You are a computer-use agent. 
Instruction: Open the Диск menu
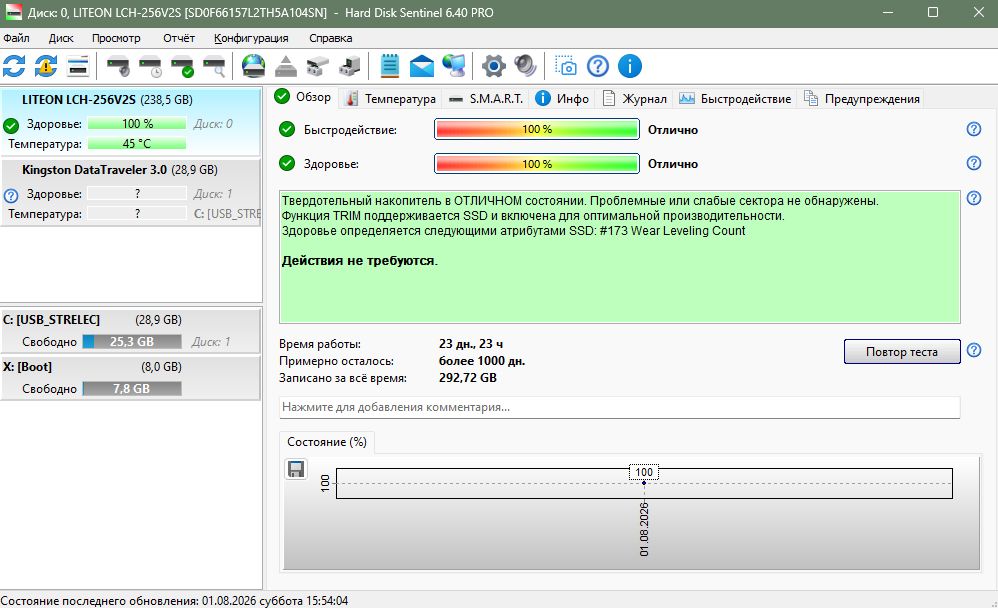61,38
